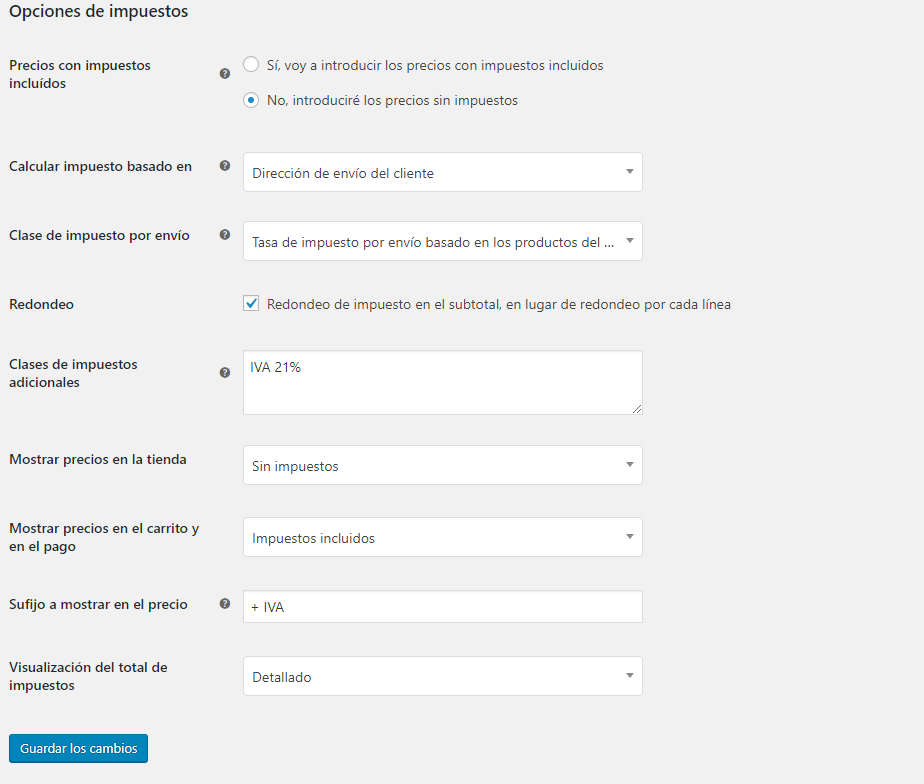Click Guardar los cambios button

tap(78, 749)
